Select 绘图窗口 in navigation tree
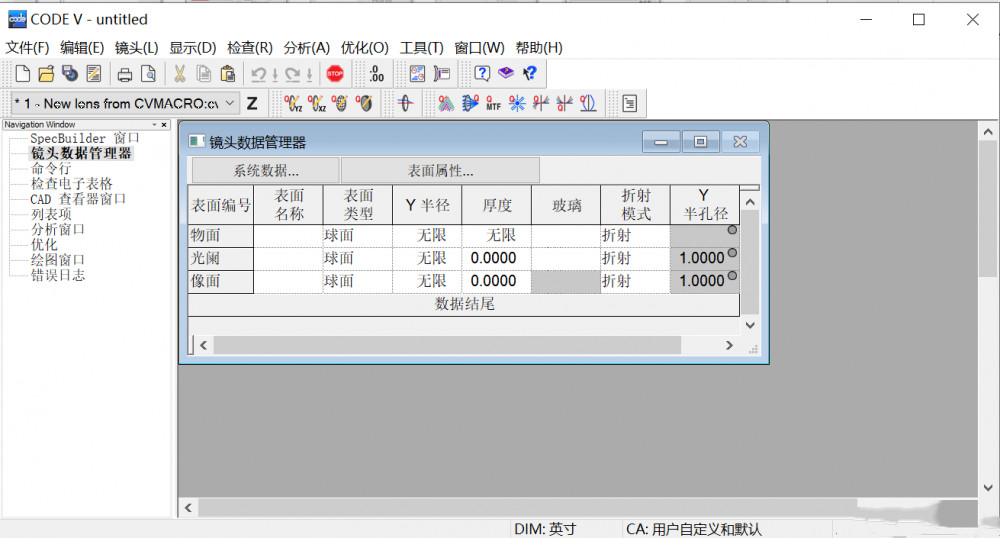Screen dimensions: 1000x538 (x=57, y=260)
